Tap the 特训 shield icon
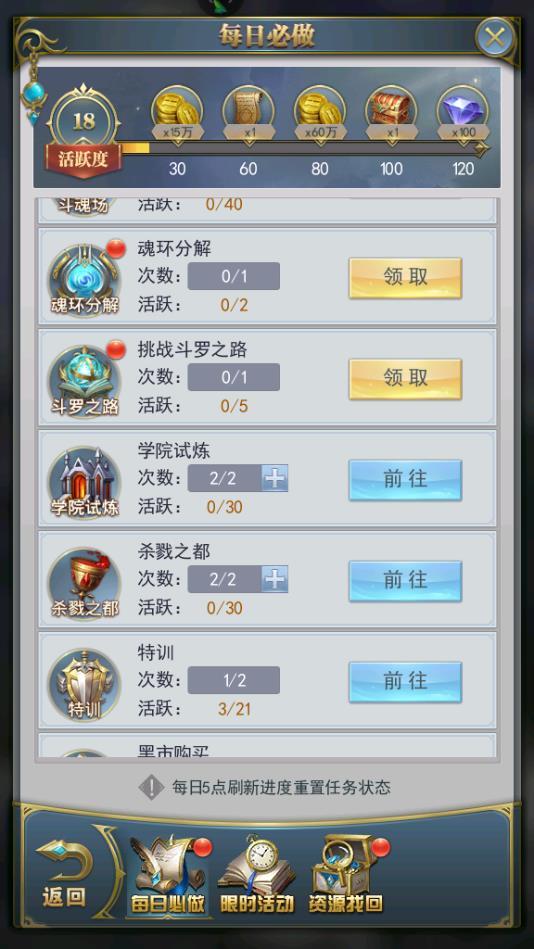The image size is (534, 949). point(84,684)
